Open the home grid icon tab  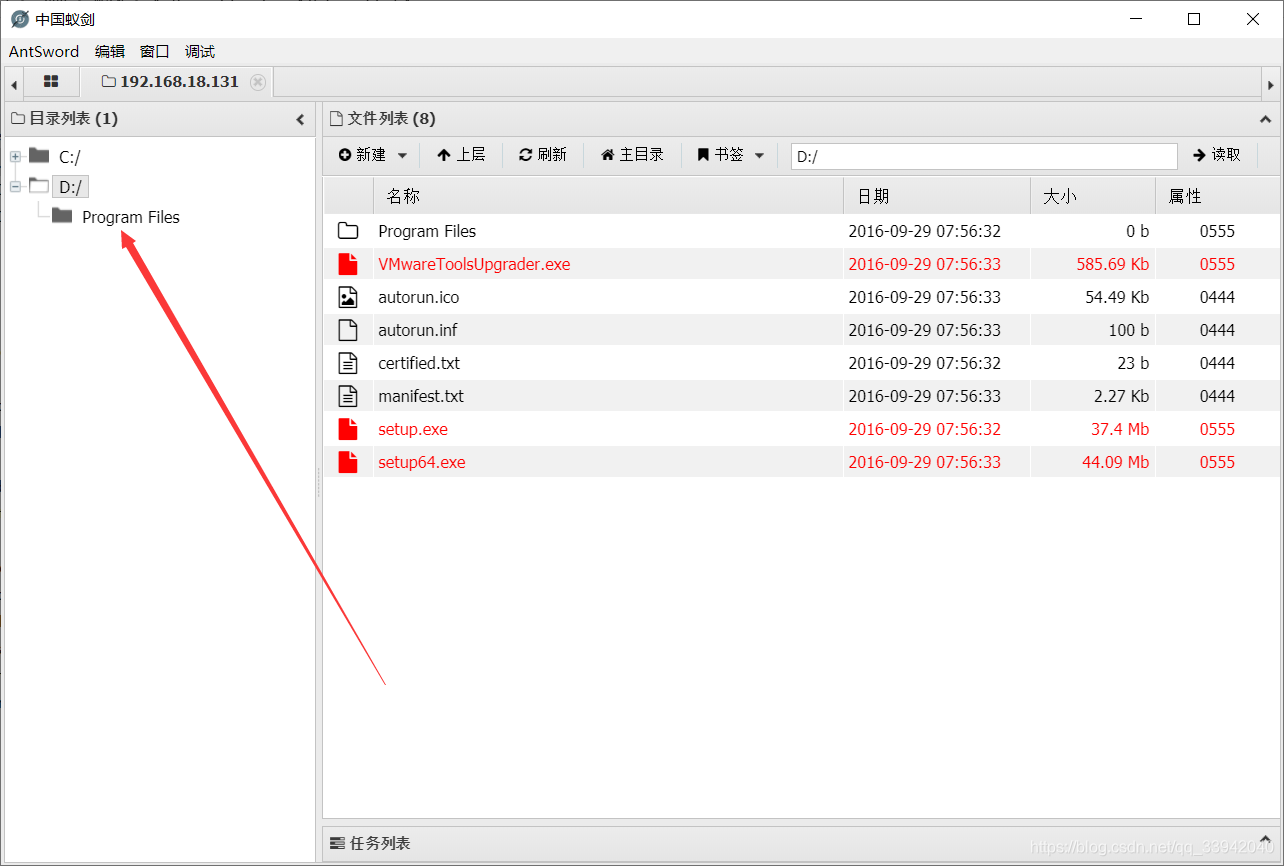51,82
